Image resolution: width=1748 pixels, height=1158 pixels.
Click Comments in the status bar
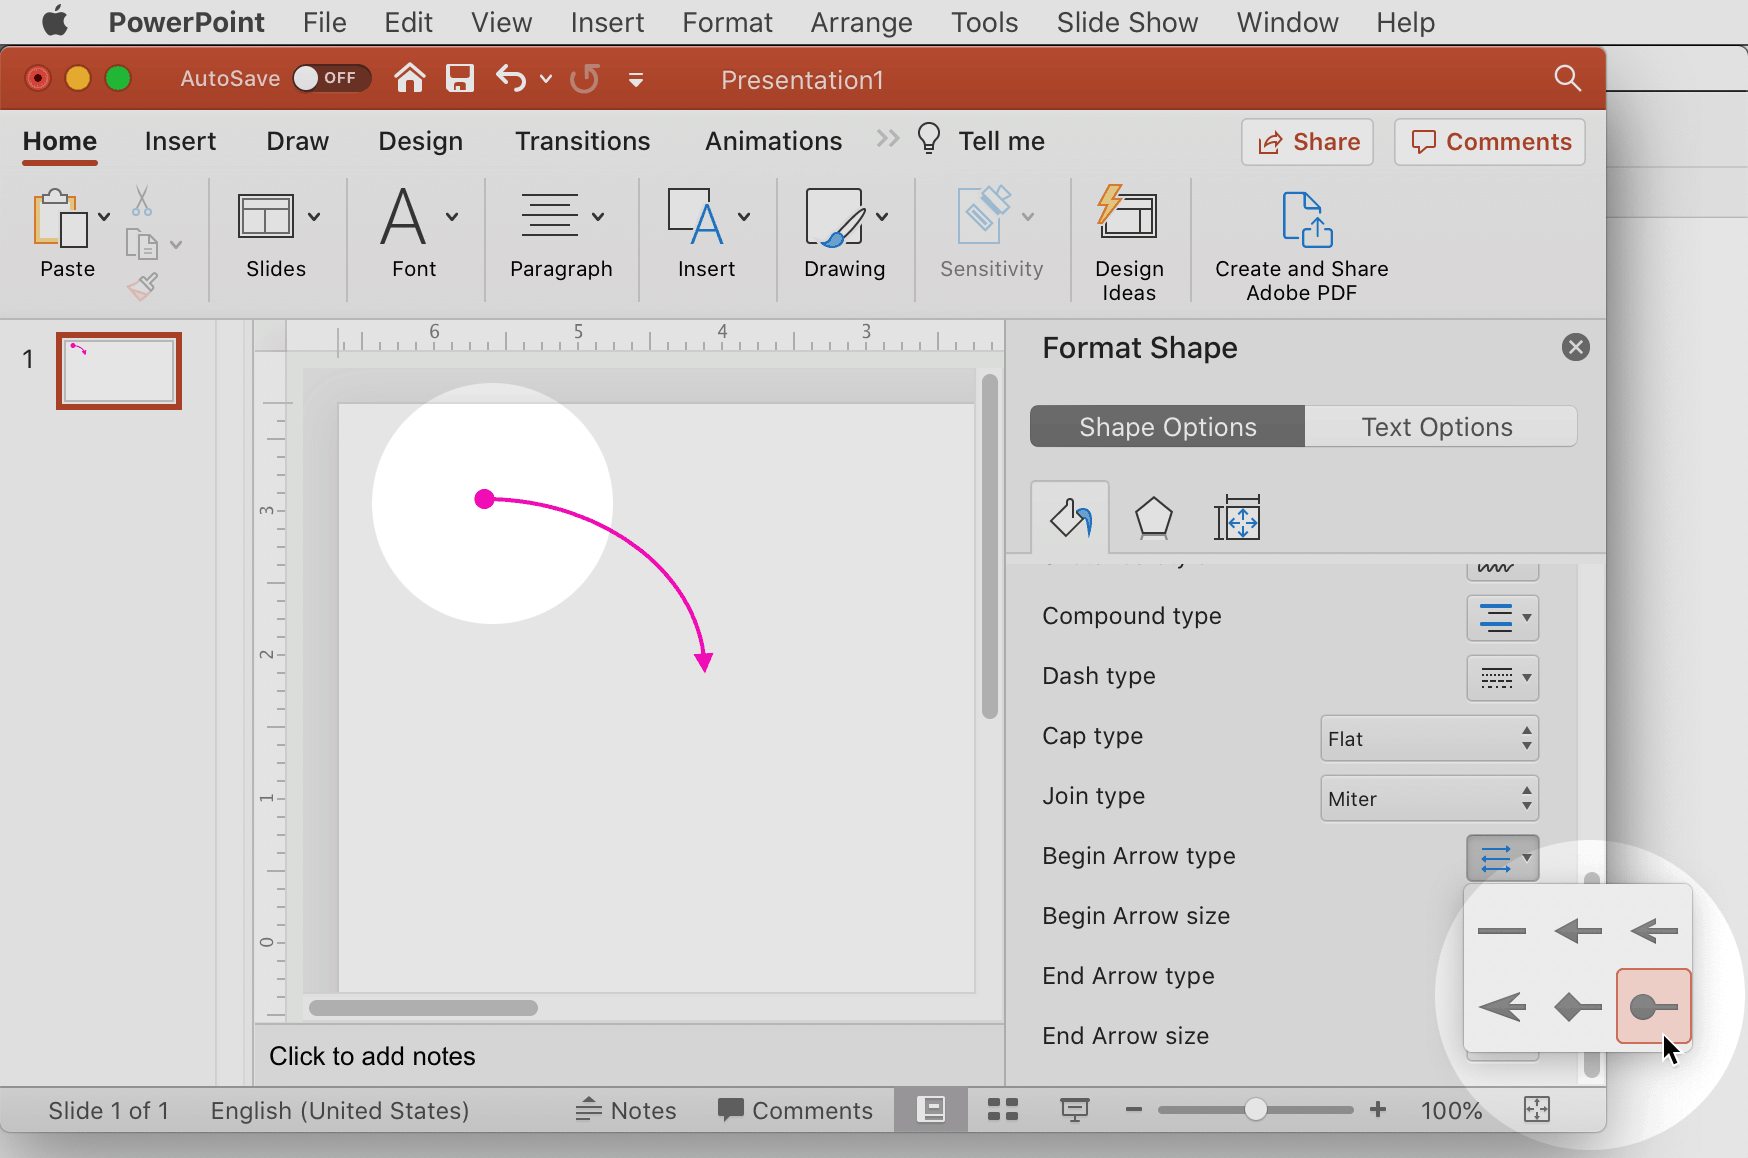(795, 1110)
